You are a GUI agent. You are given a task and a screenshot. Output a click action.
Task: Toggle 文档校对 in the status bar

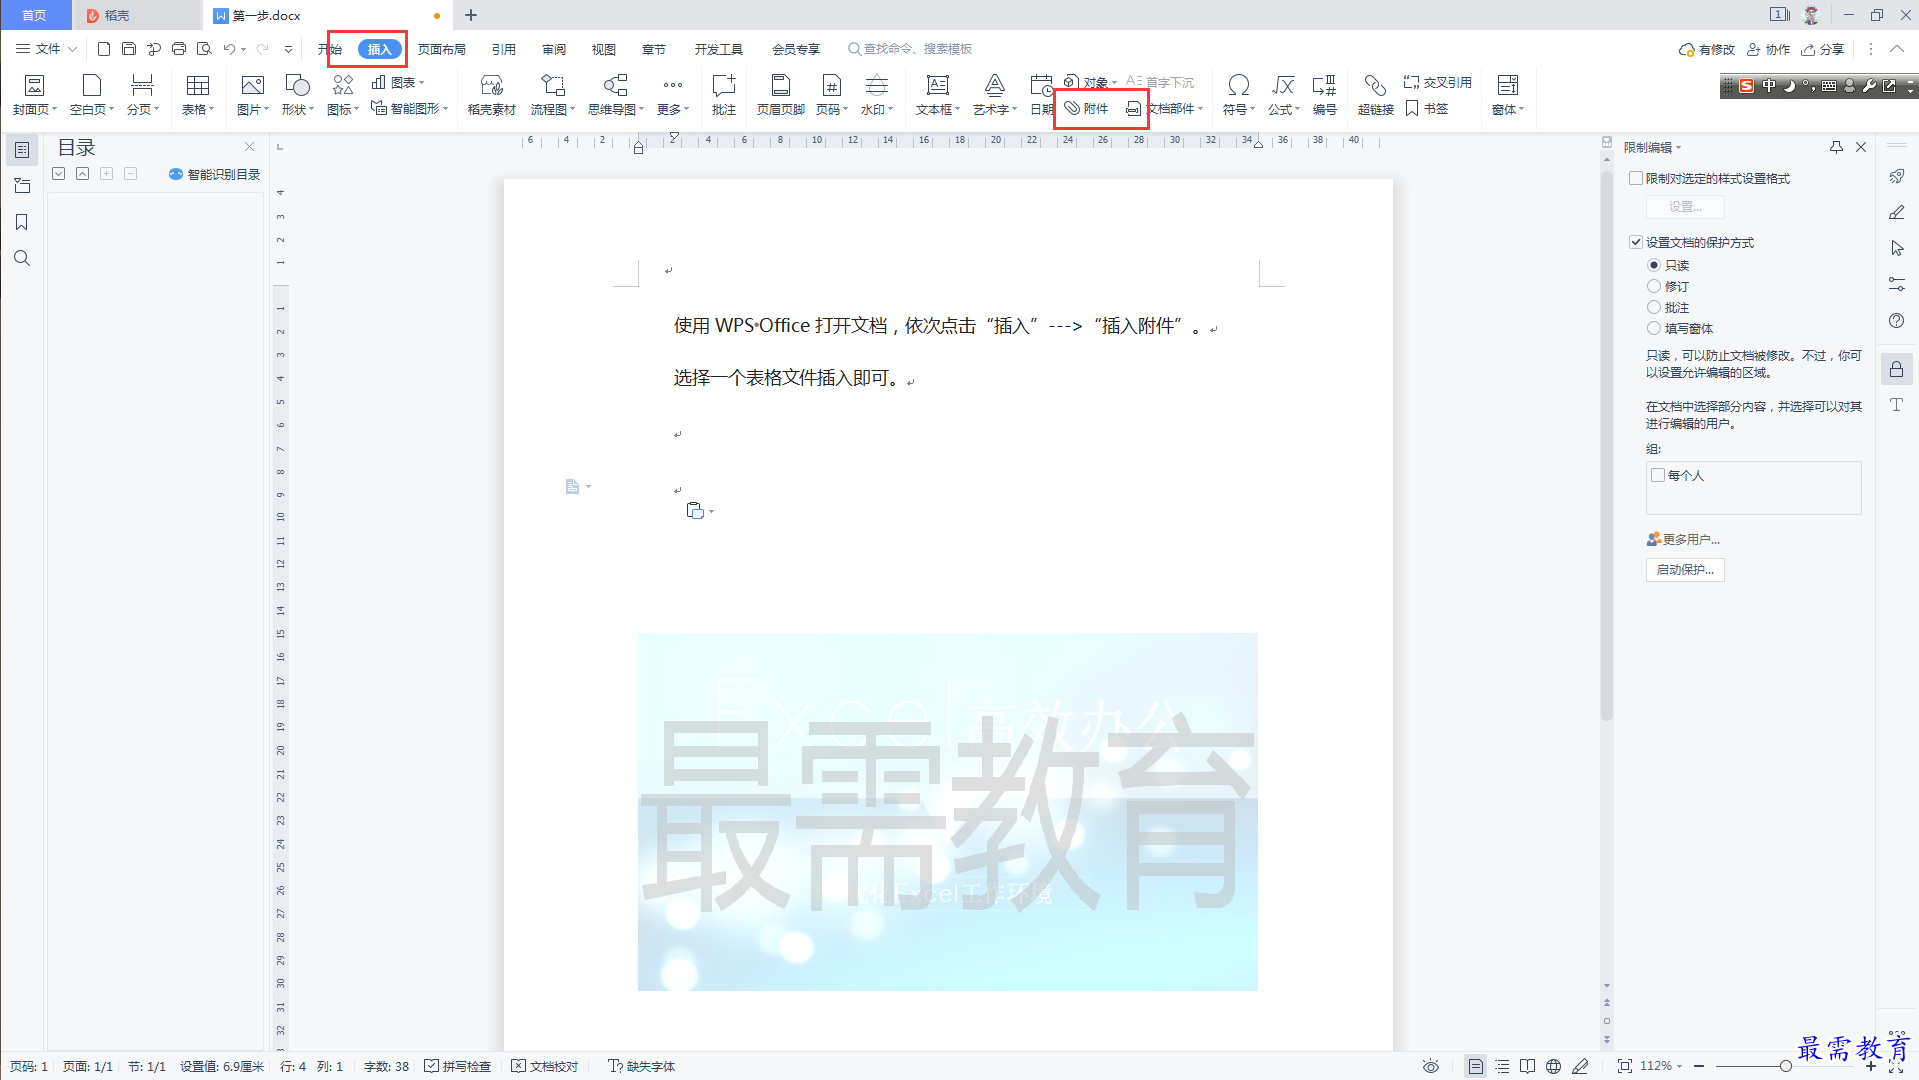[x=545, y=1066]
